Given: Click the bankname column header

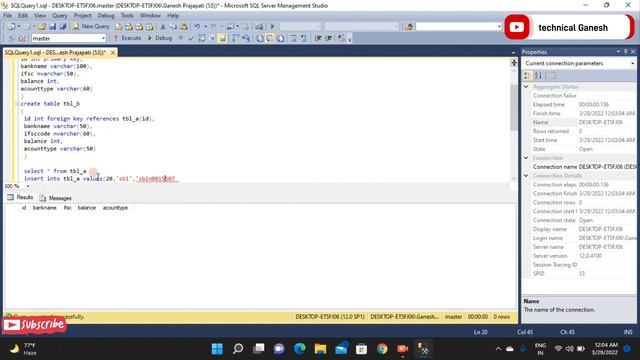Looking at the screenshot, I should coord(44,208).
